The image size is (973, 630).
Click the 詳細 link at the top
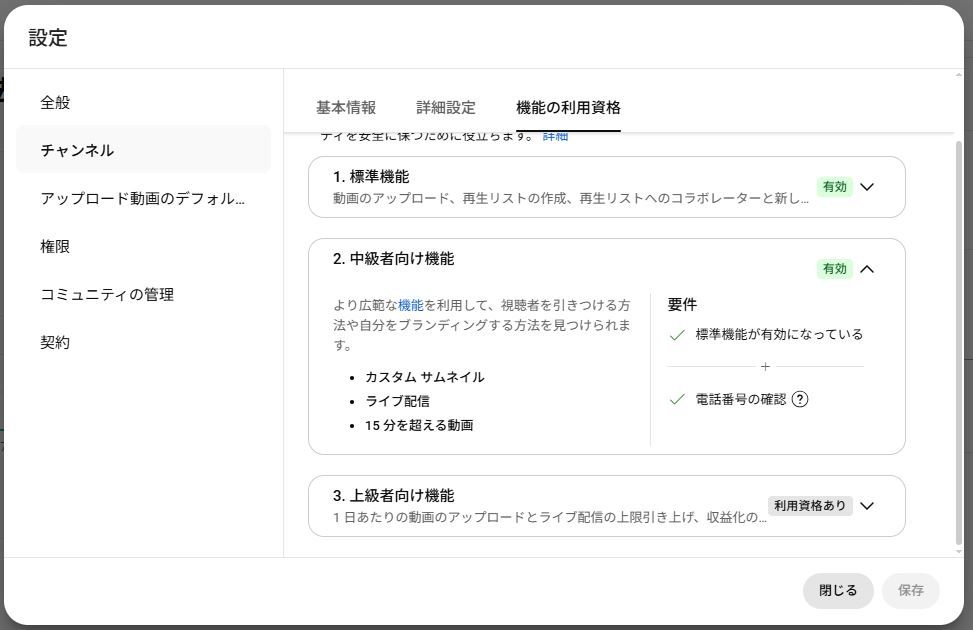coord(555,136)
